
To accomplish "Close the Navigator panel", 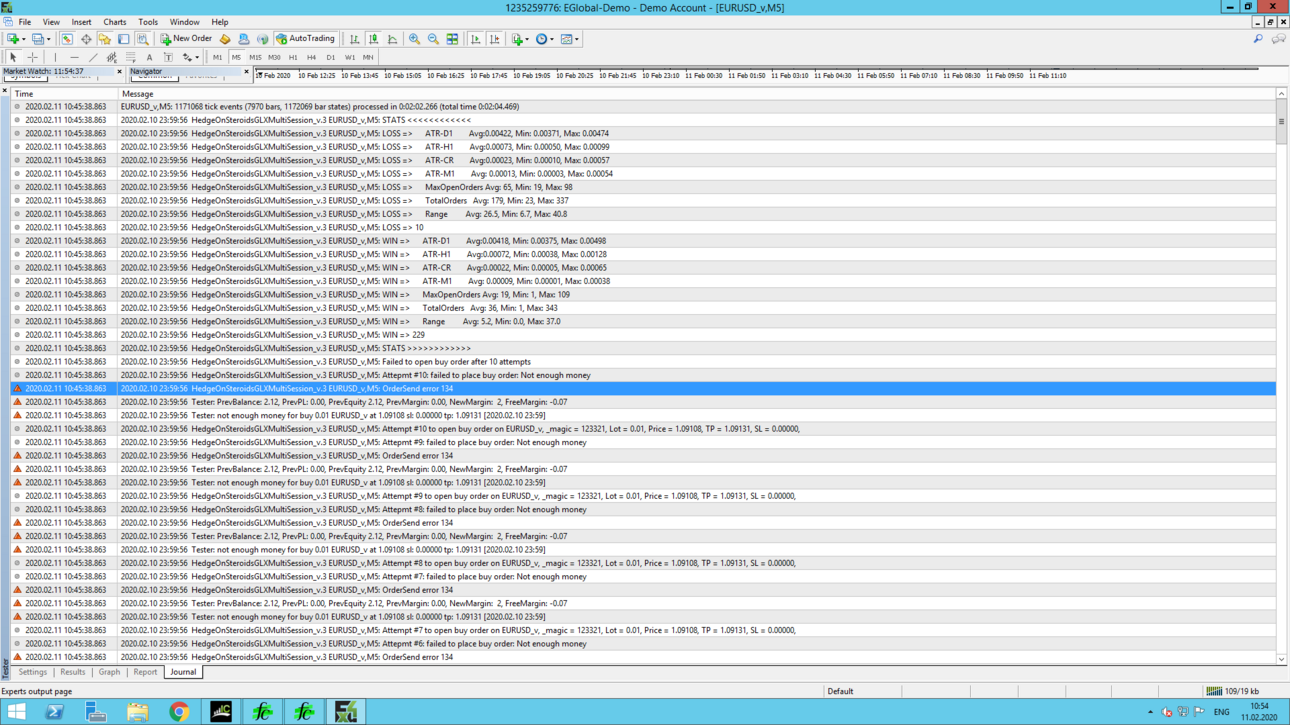I will coord(246,72).
